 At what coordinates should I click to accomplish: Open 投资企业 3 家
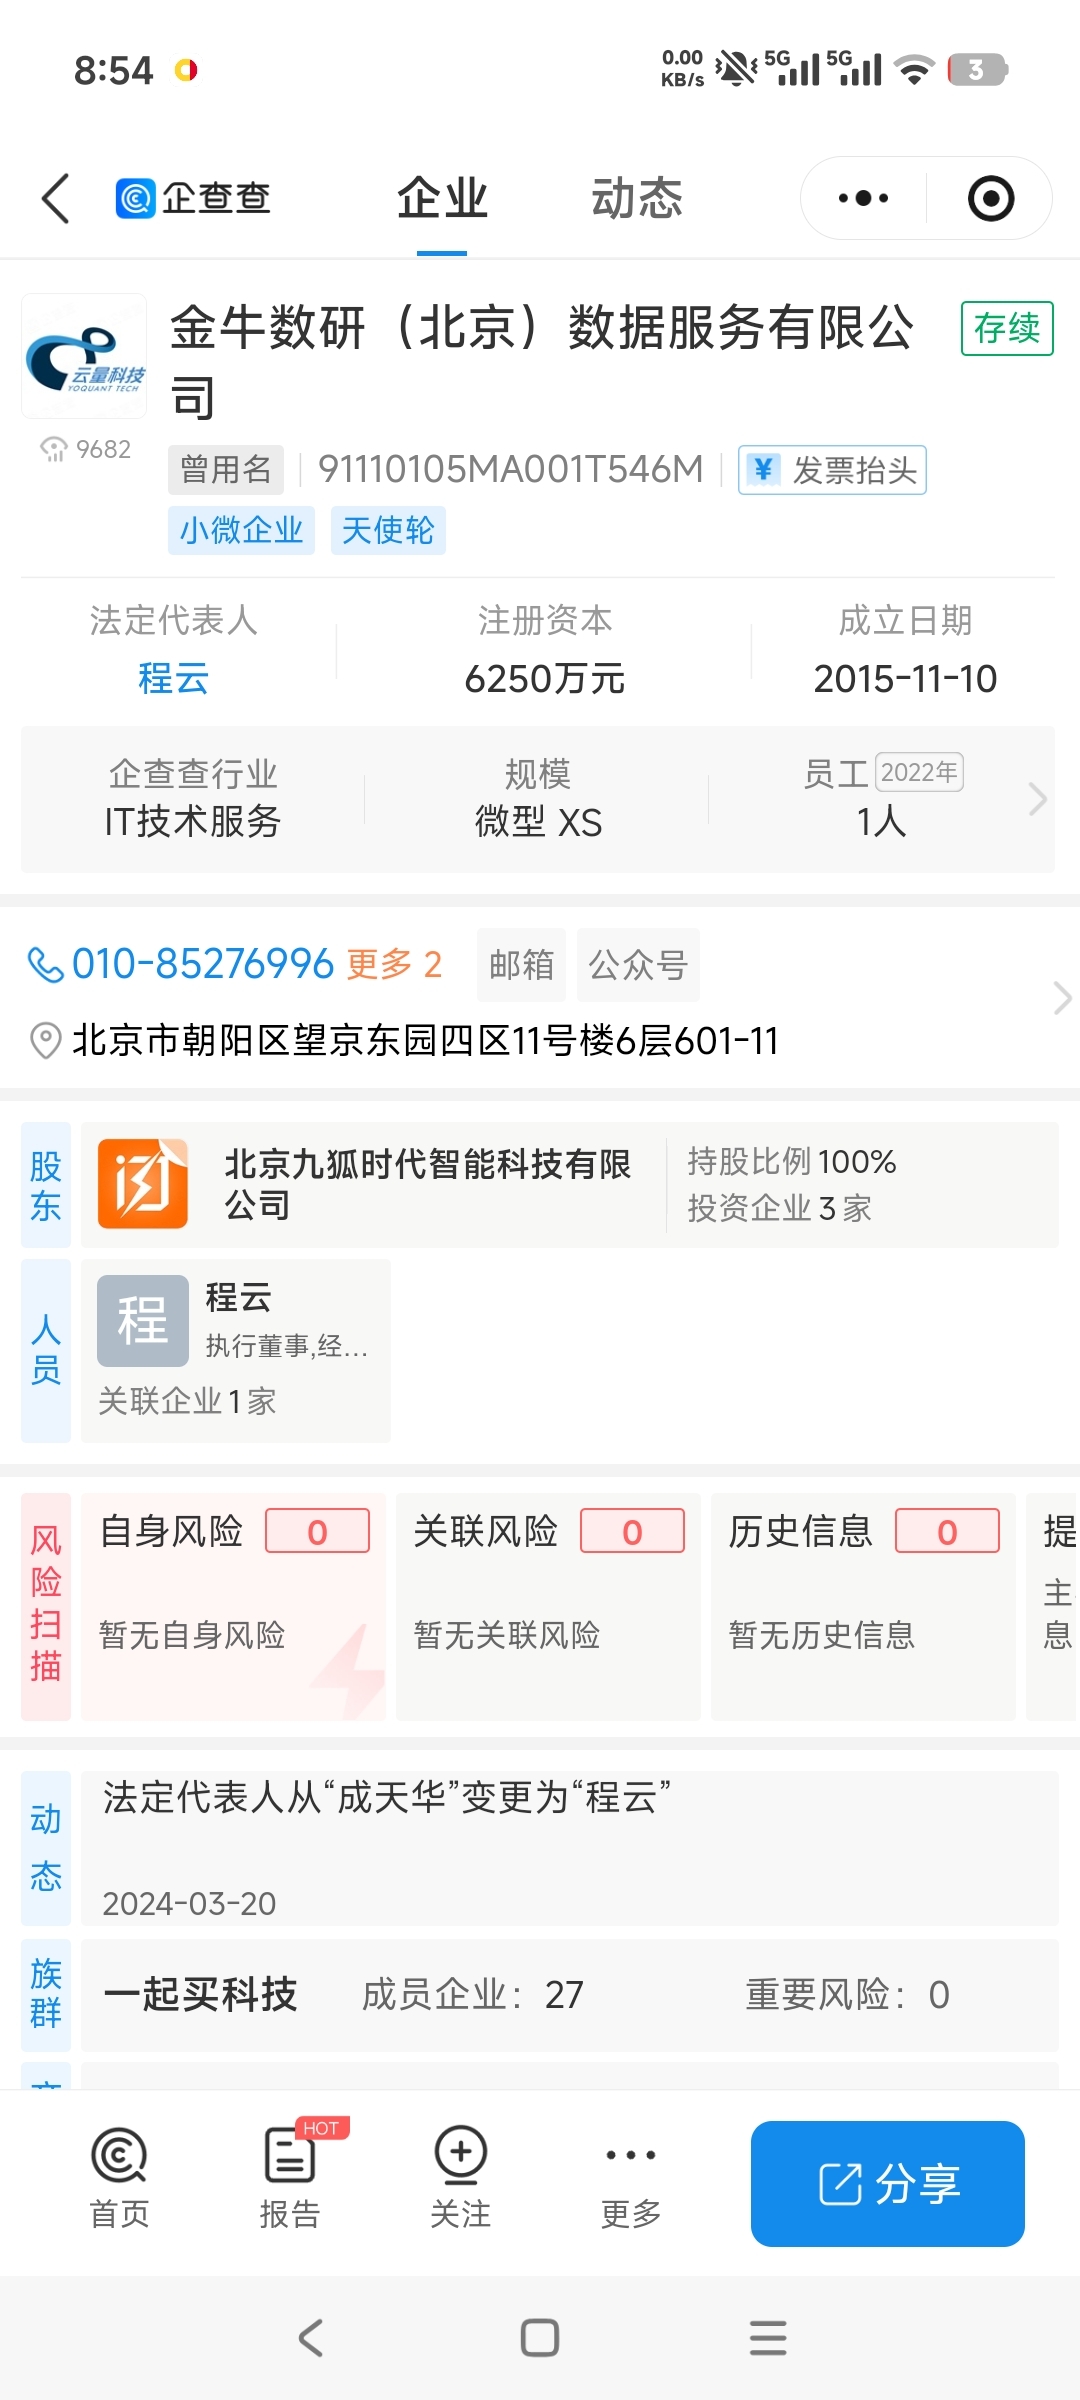[779, 1208]
